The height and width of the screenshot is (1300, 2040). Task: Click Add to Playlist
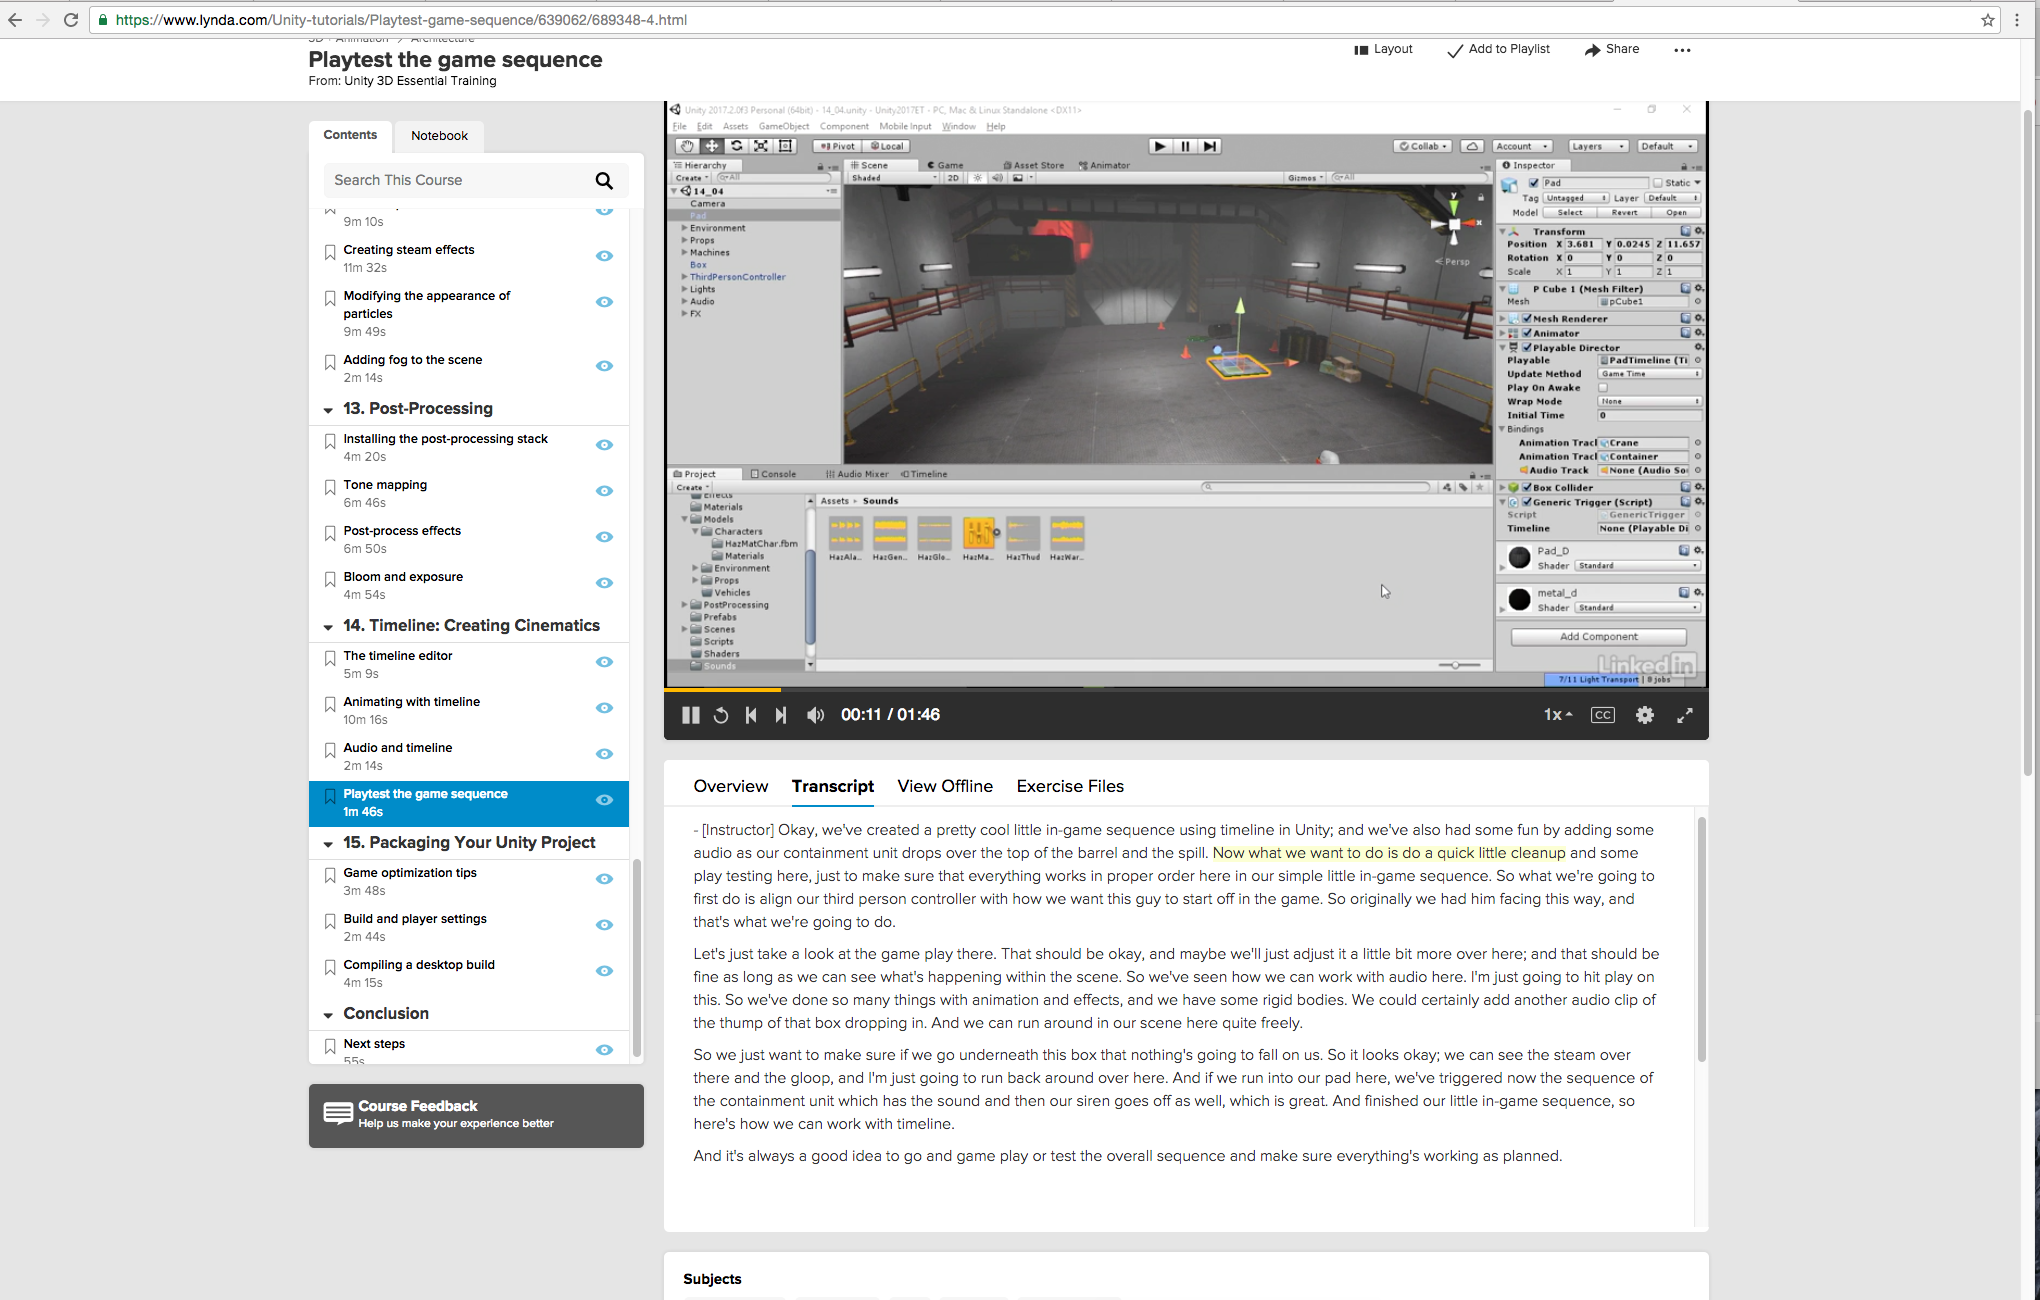click(x=1498, y=49)
